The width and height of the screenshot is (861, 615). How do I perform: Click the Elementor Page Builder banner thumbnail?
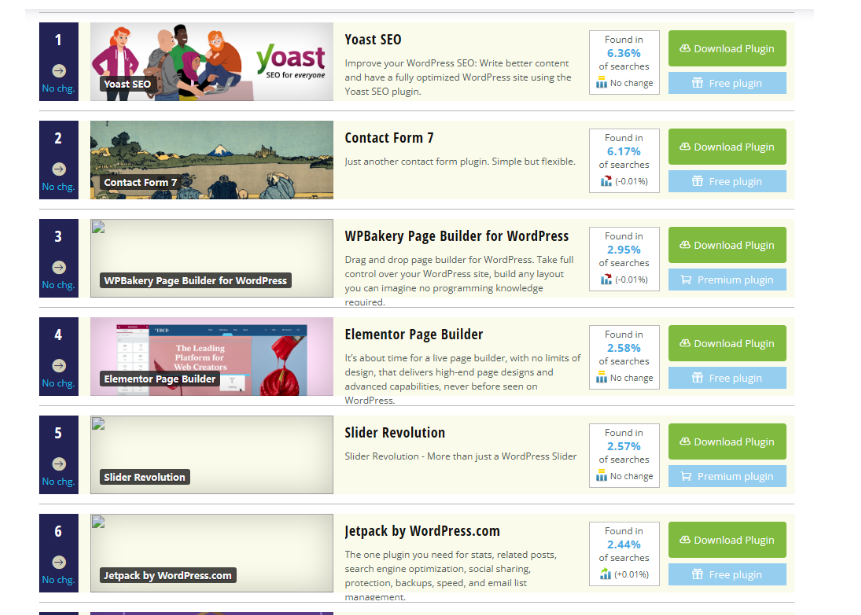(x=211, y=356)
